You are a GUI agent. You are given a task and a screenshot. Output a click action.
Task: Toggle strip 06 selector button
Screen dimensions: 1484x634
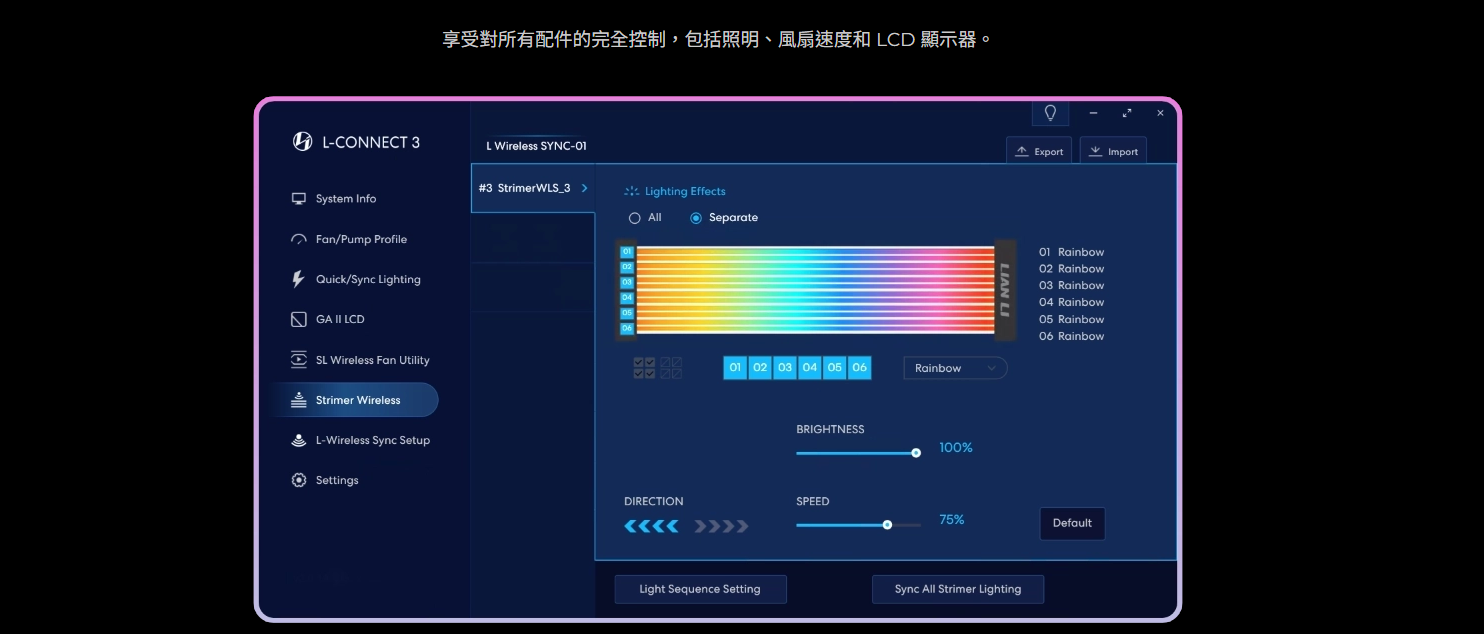(859, 368)
